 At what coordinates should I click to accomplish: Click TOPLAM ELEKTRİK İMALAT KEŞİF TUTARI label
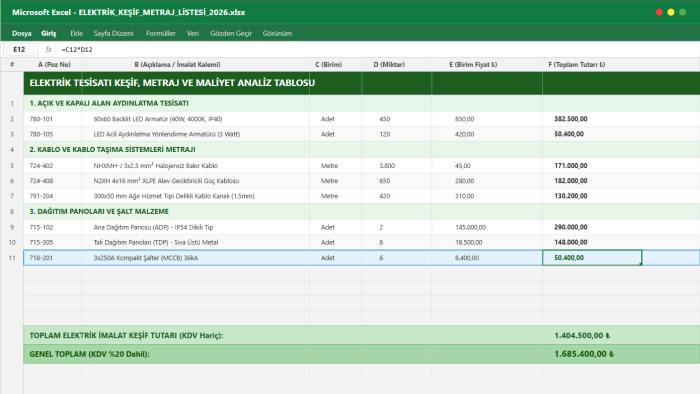click(x=126, y=336)
